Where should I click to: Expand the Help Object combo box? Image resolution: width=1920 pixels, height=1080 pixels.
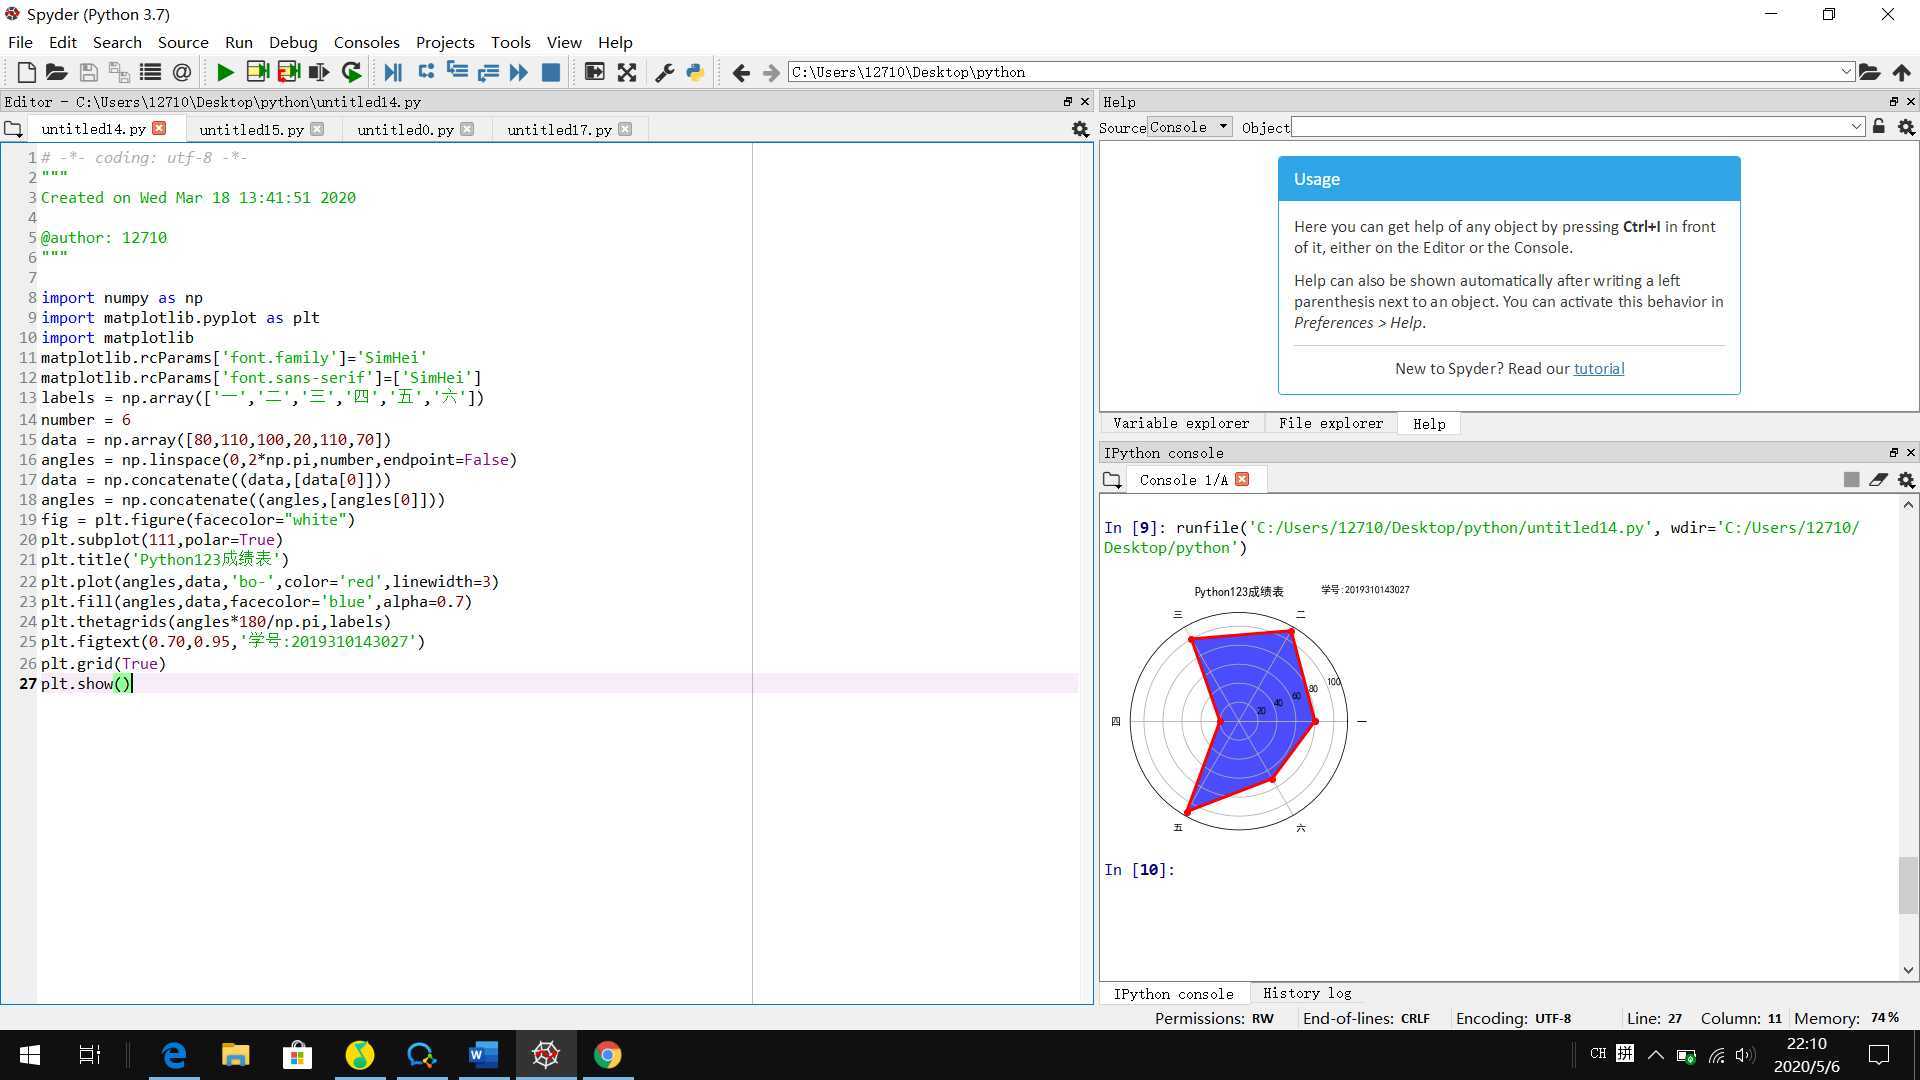pyautogui.click(x=1856, y=127)
